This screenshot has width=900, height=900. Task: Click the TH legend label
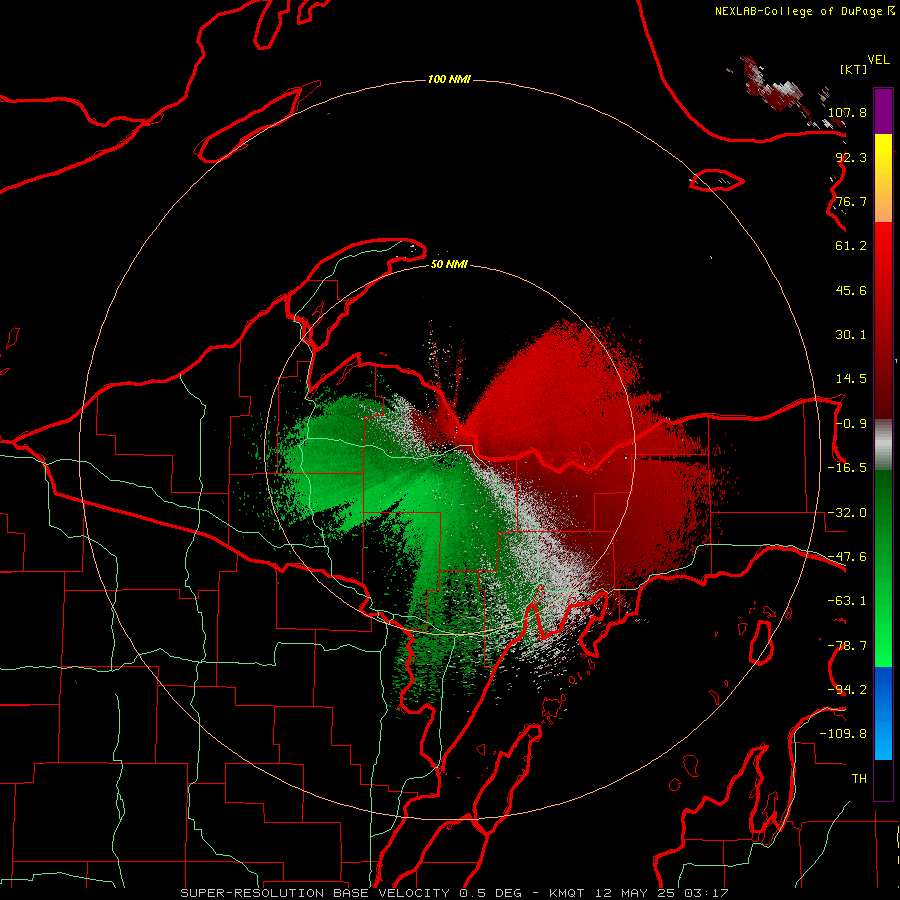[x=859, y=779]
